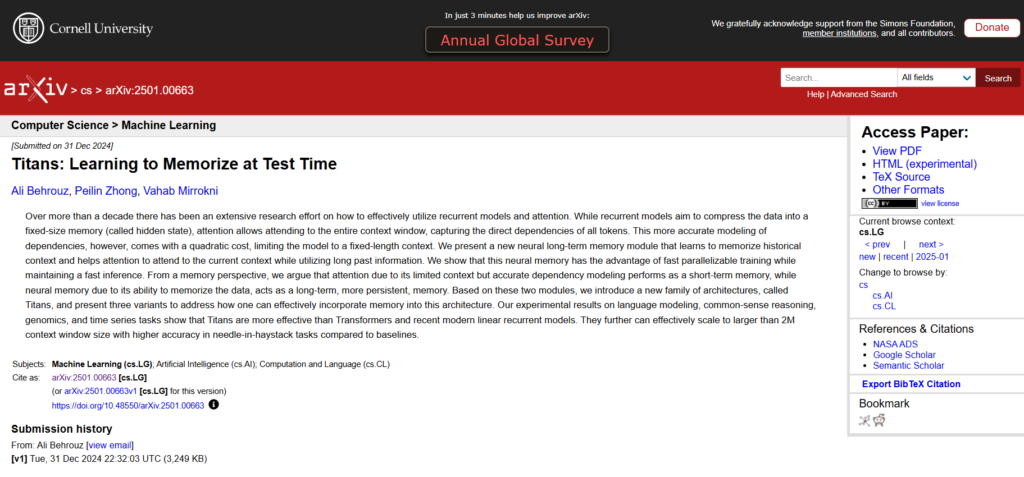Screen dimensions: 1024x477
Task: Click the Export BibTeX Citation link
Action: point(911,384)
